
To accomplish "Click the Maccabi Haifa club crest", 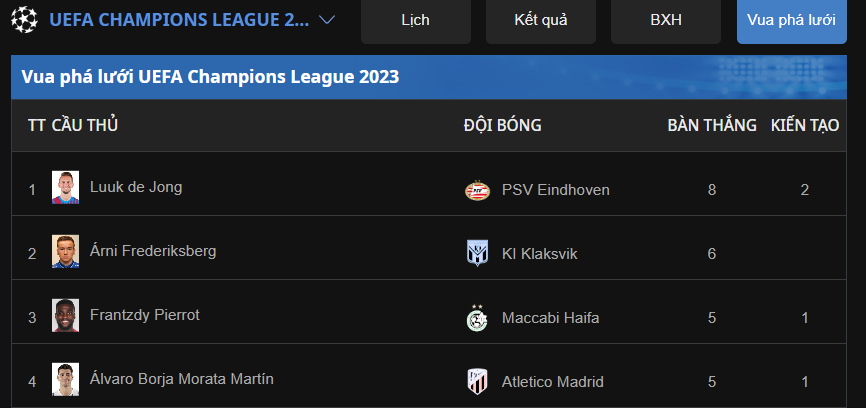I will tap(478, 317).
